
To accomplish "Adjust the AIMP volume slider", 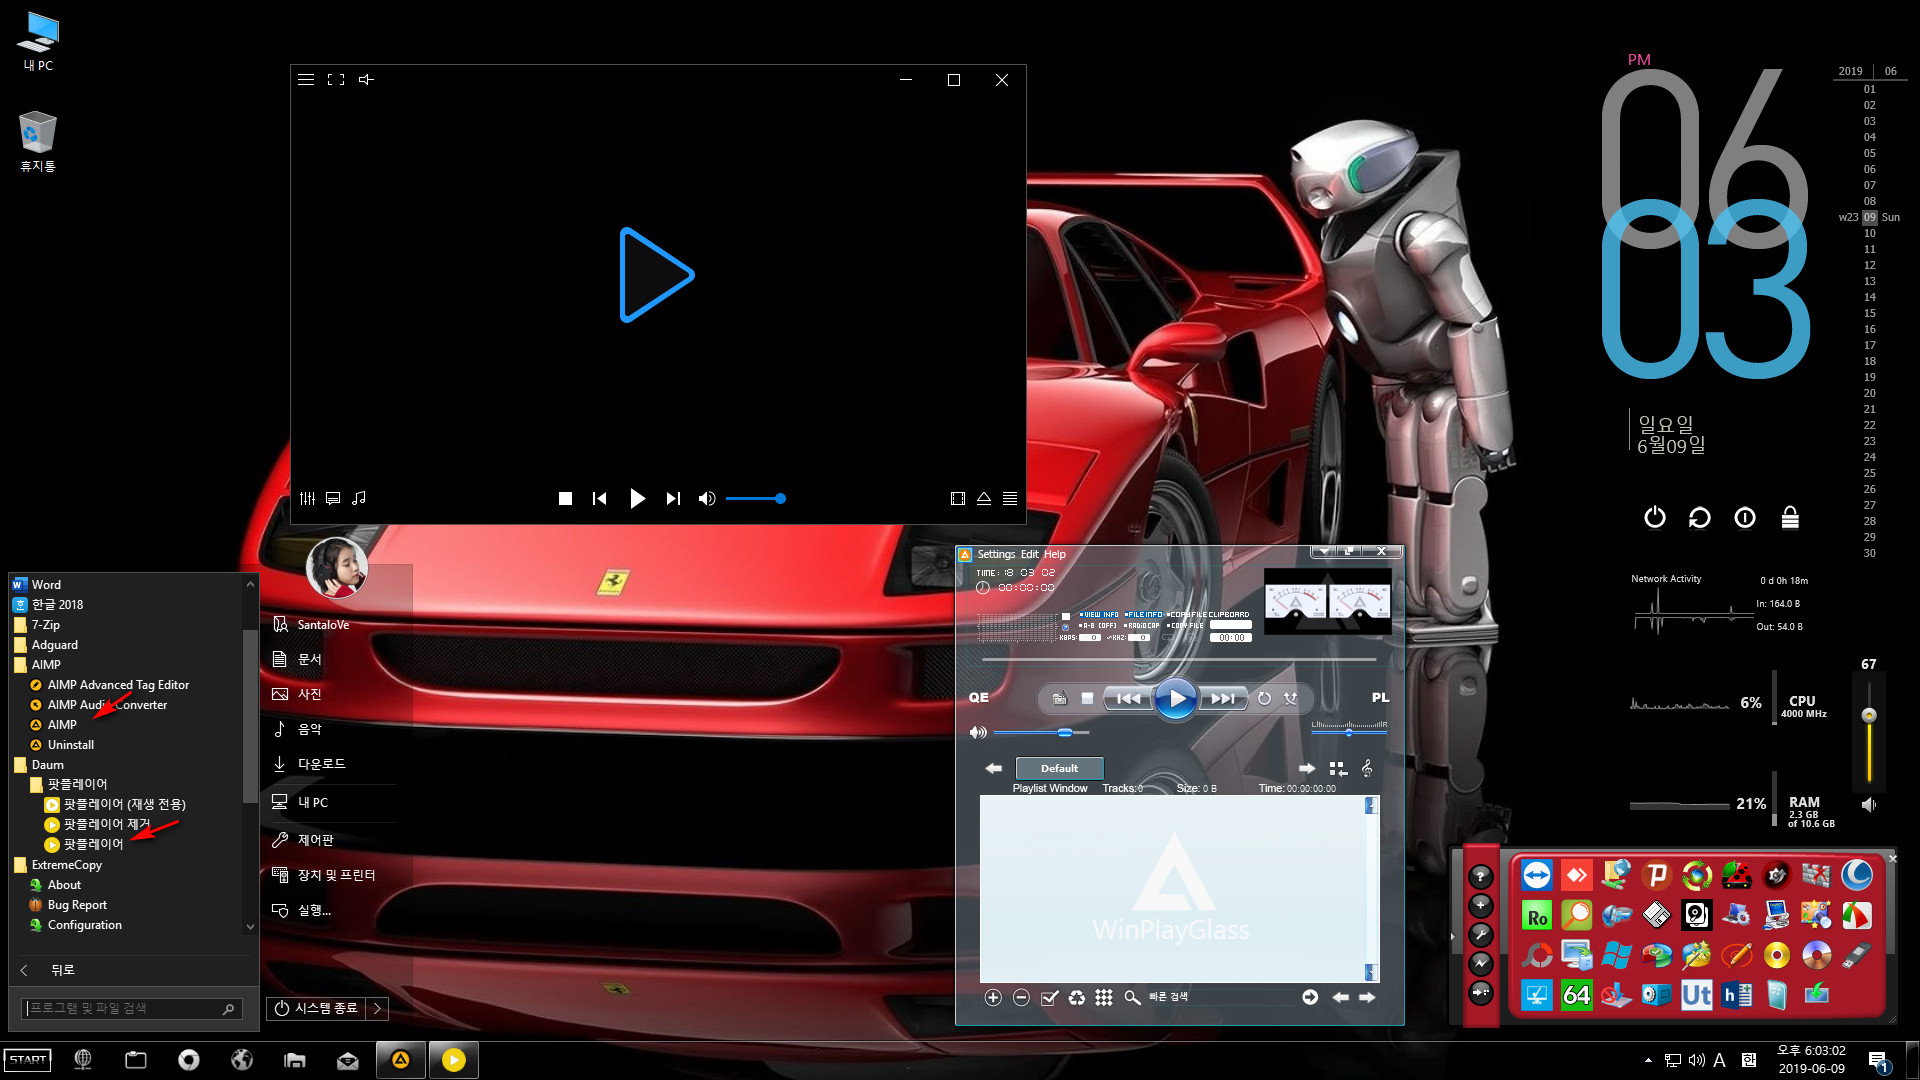I will coord(1041,732).
